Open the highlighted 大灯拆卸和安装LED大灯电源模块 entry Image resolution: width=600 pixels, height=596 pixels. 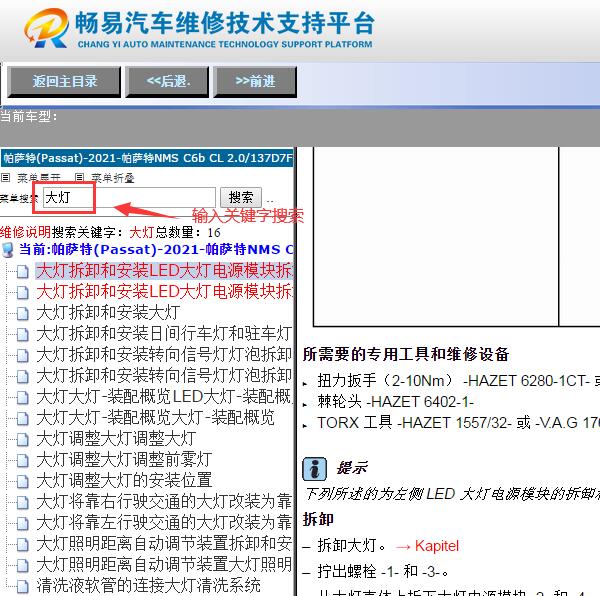[x=165, y=270]
